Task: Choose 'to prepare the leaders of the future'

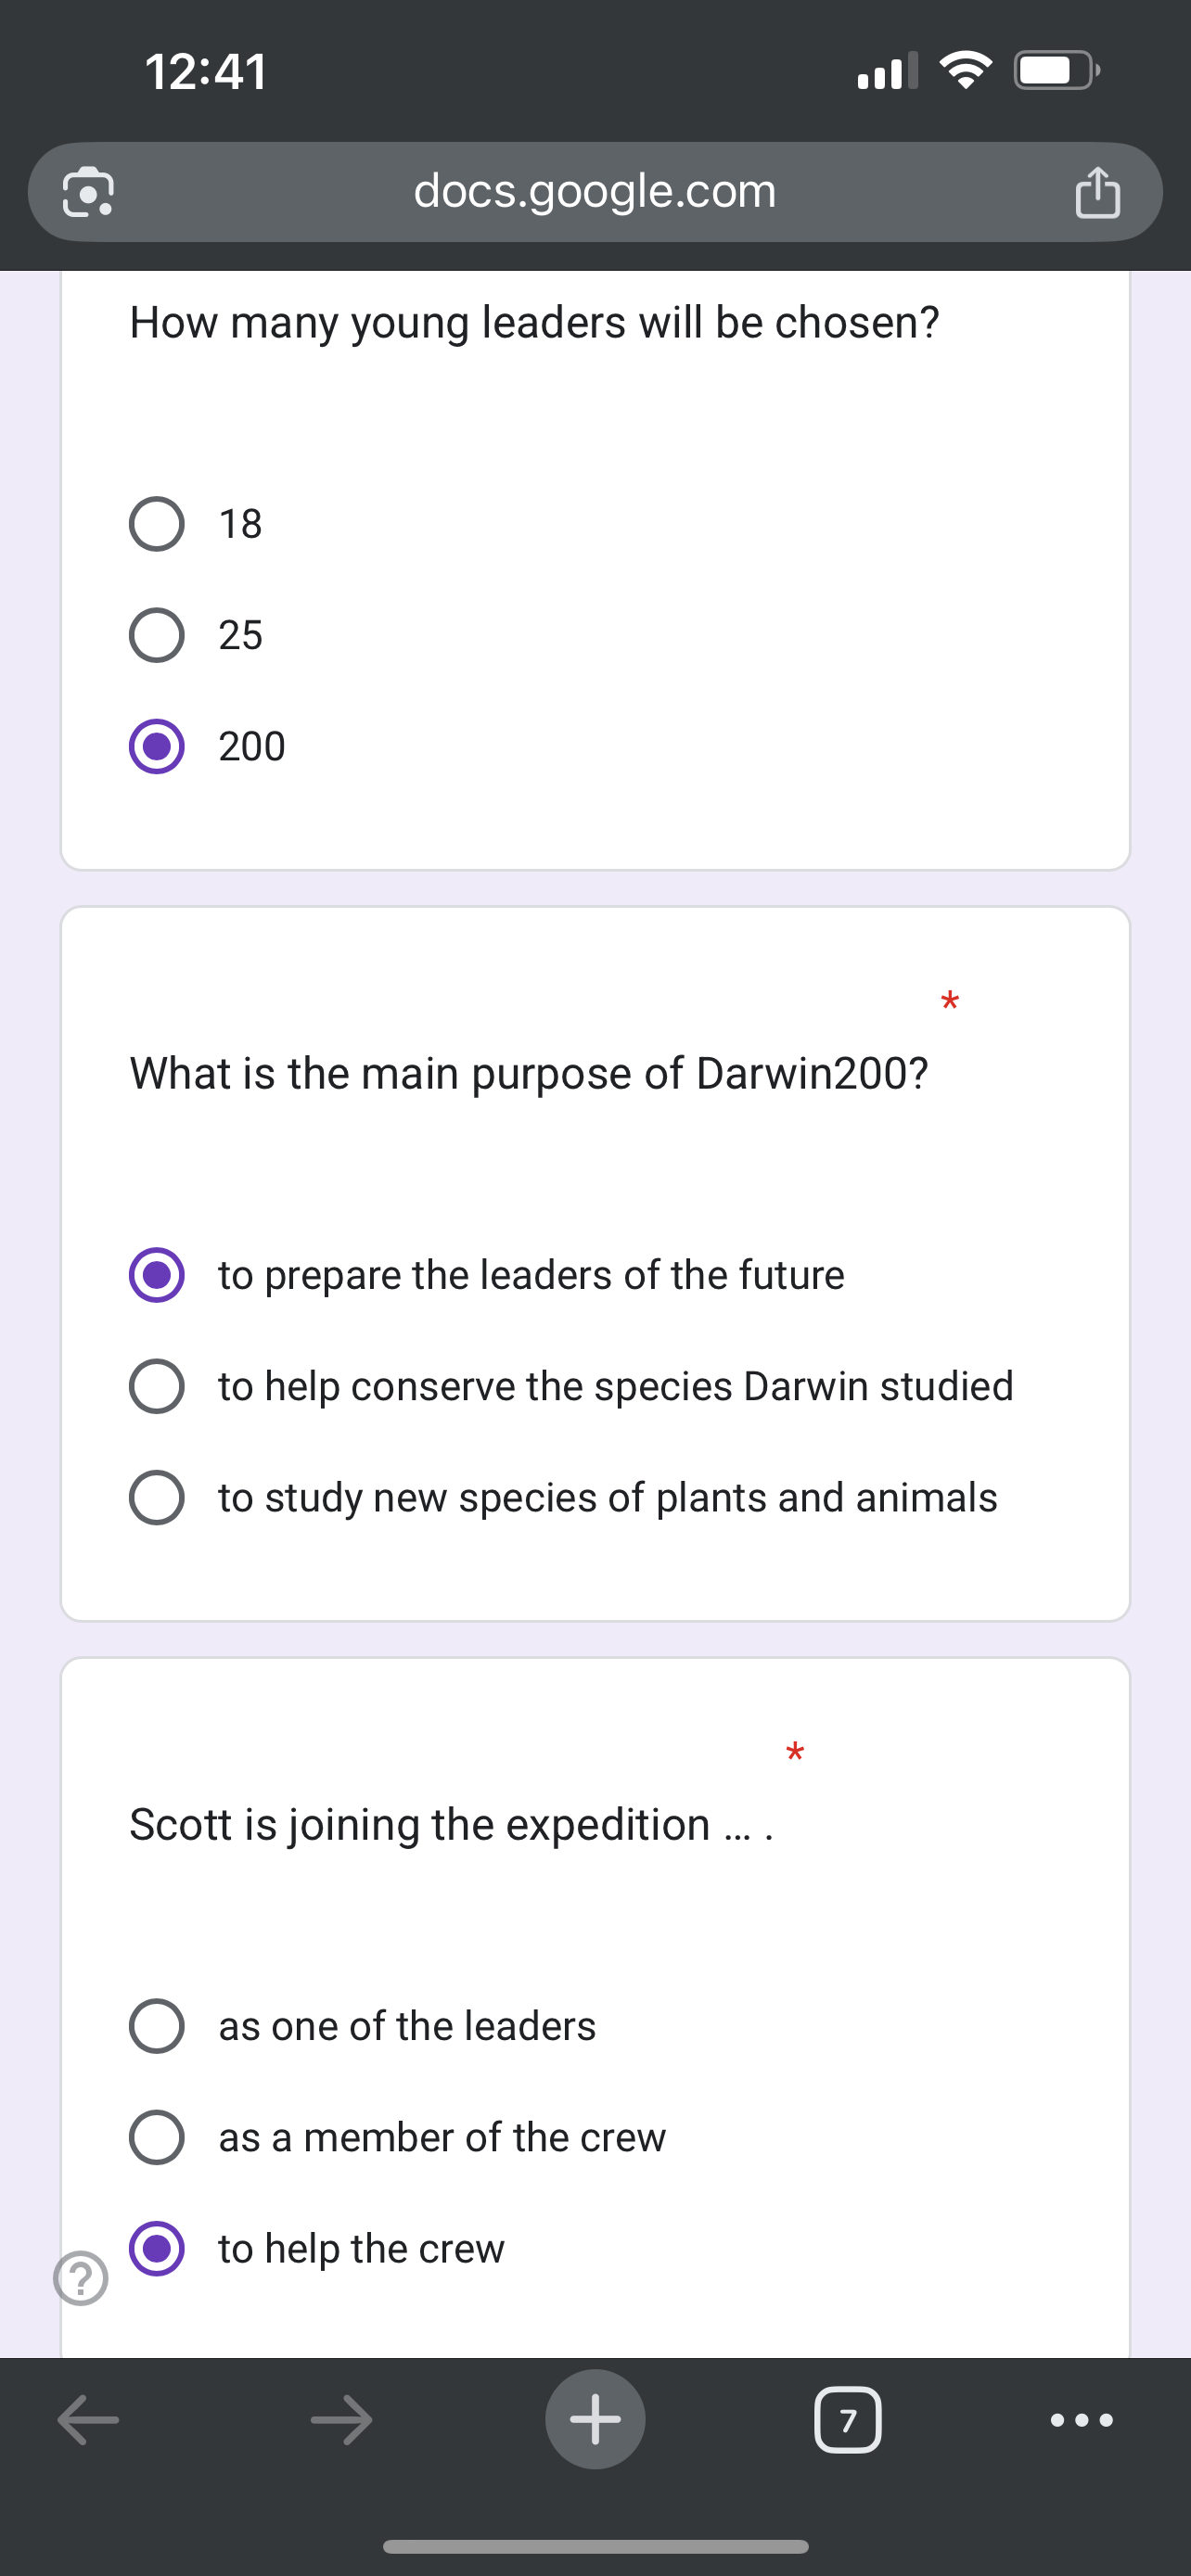Action: click(x=157, y=1275)
